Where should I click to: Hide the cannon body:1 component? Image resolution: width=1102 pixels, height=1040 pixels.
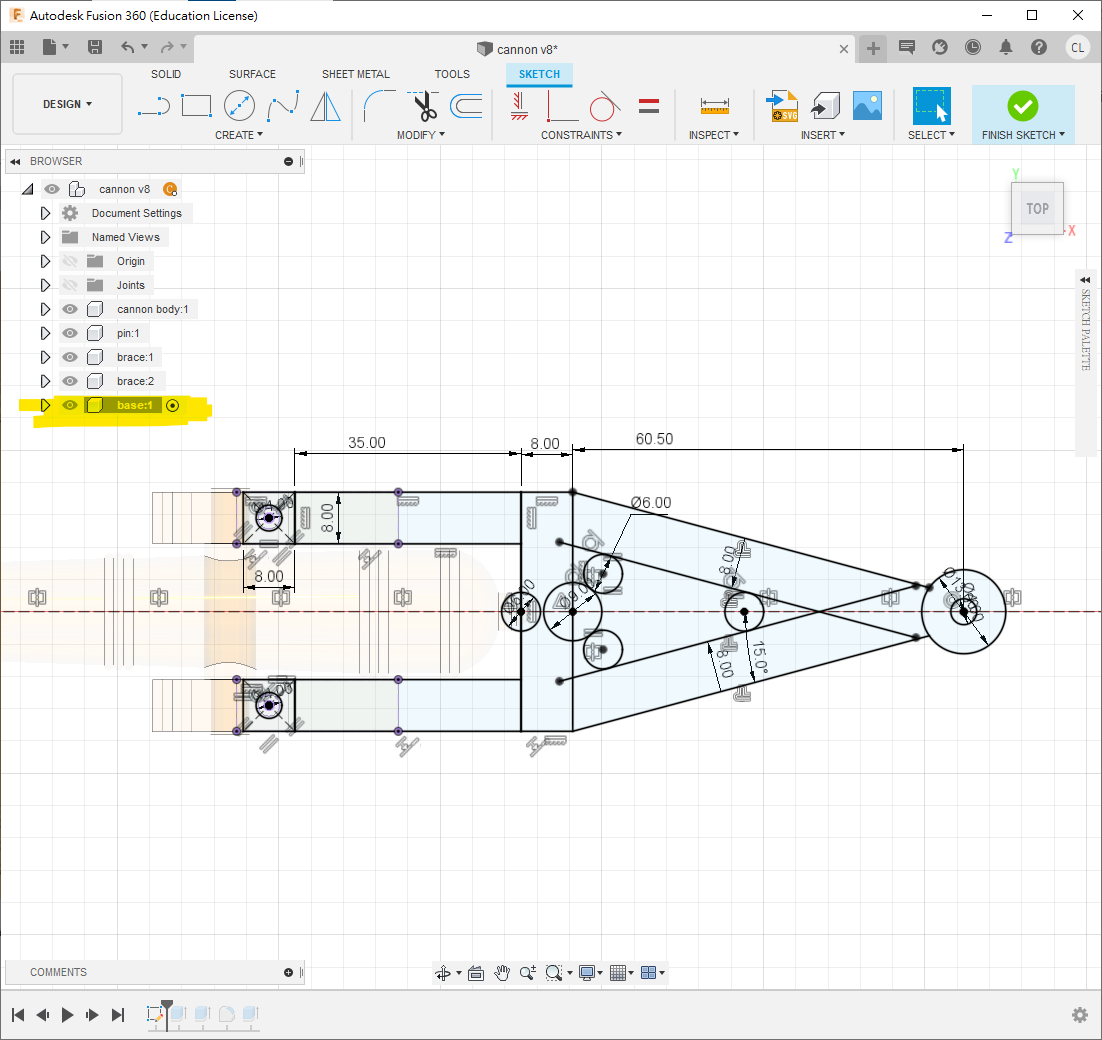pos(70,309)
